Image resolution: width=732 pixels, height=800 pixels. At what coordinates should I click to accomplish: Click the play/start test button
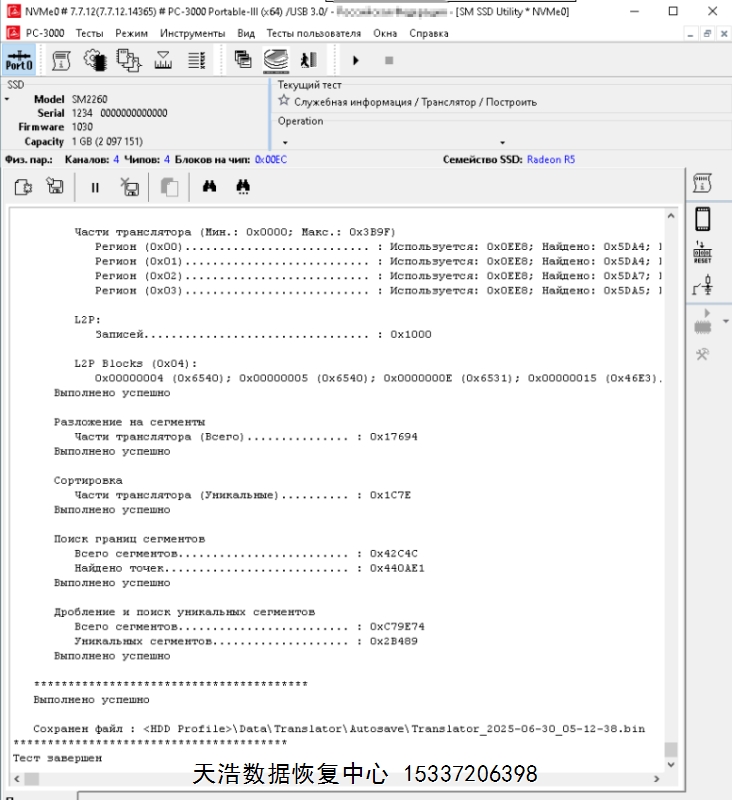point(356,60)
